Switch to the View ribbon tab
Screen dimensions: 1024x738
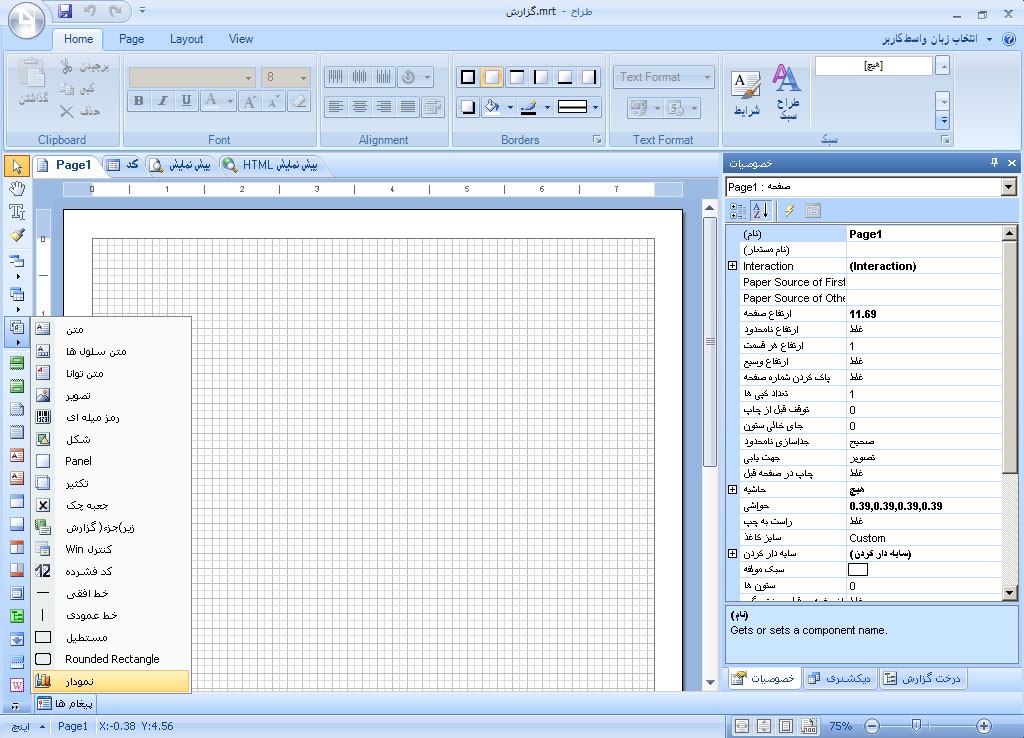(x=240, y=39)
